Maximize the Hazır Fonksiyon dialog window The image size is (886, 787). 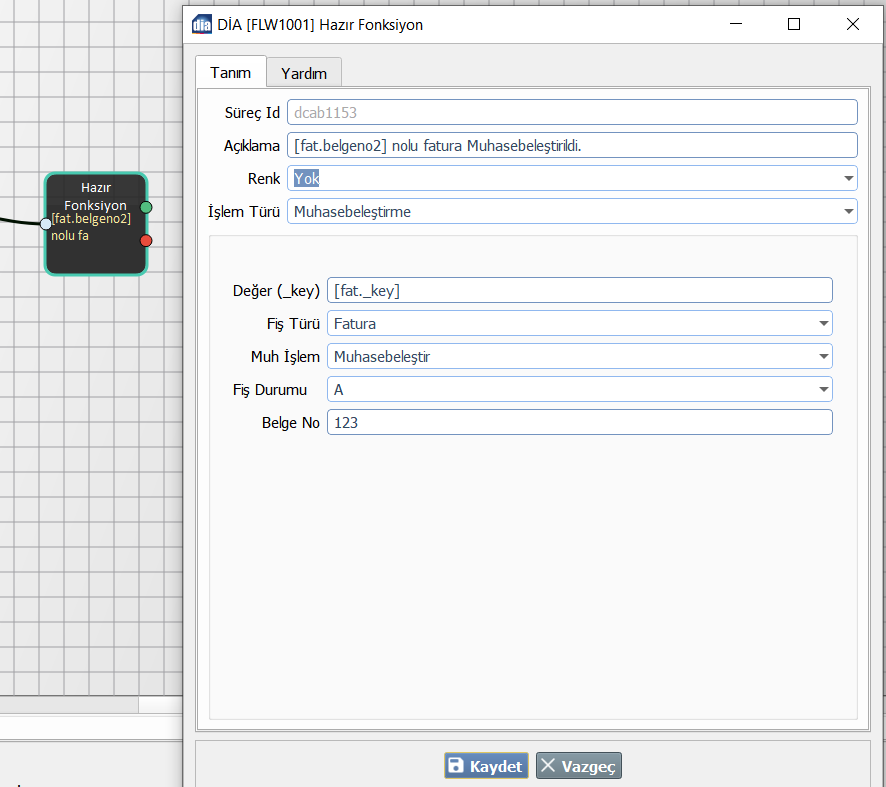click(x=794, y=25)
